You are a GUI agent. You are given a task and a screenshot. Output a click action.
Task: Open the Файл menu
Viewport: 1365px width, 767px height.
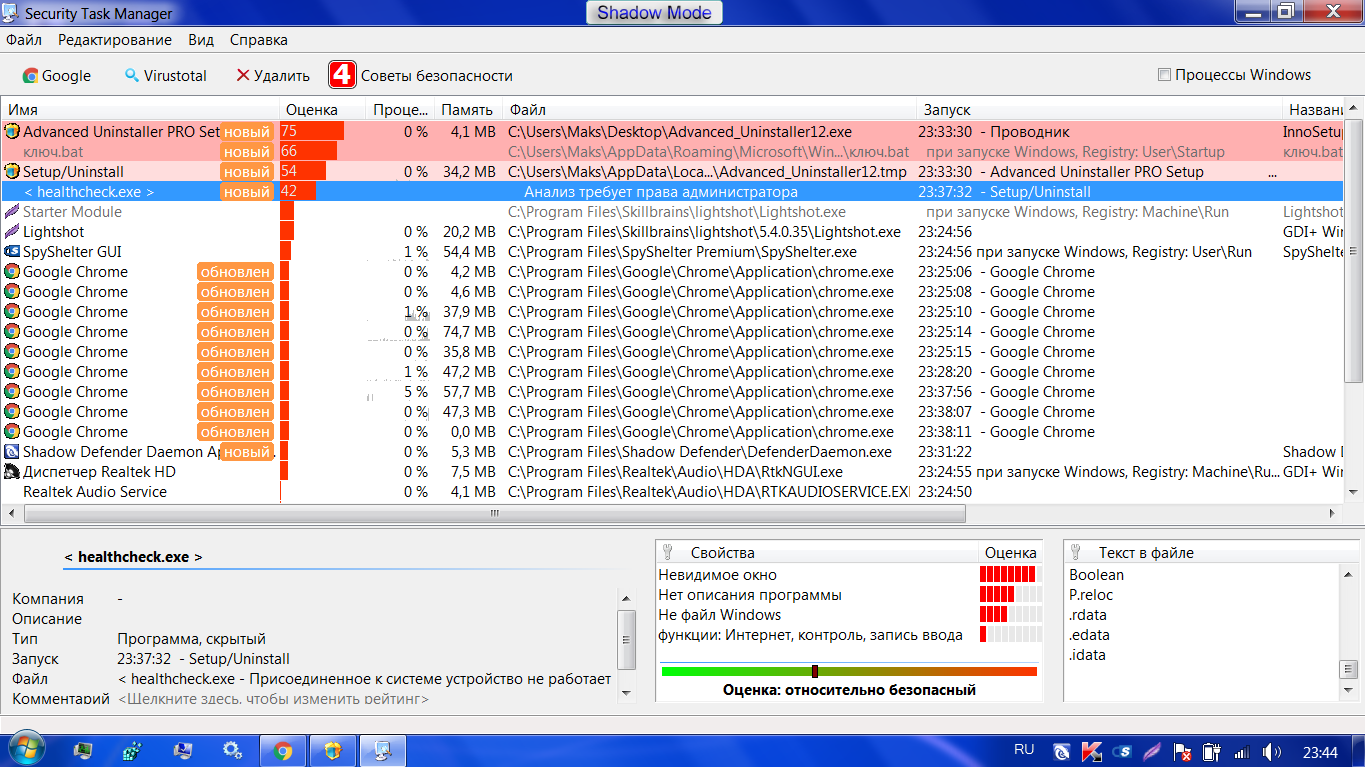click(x=24, y=40)
